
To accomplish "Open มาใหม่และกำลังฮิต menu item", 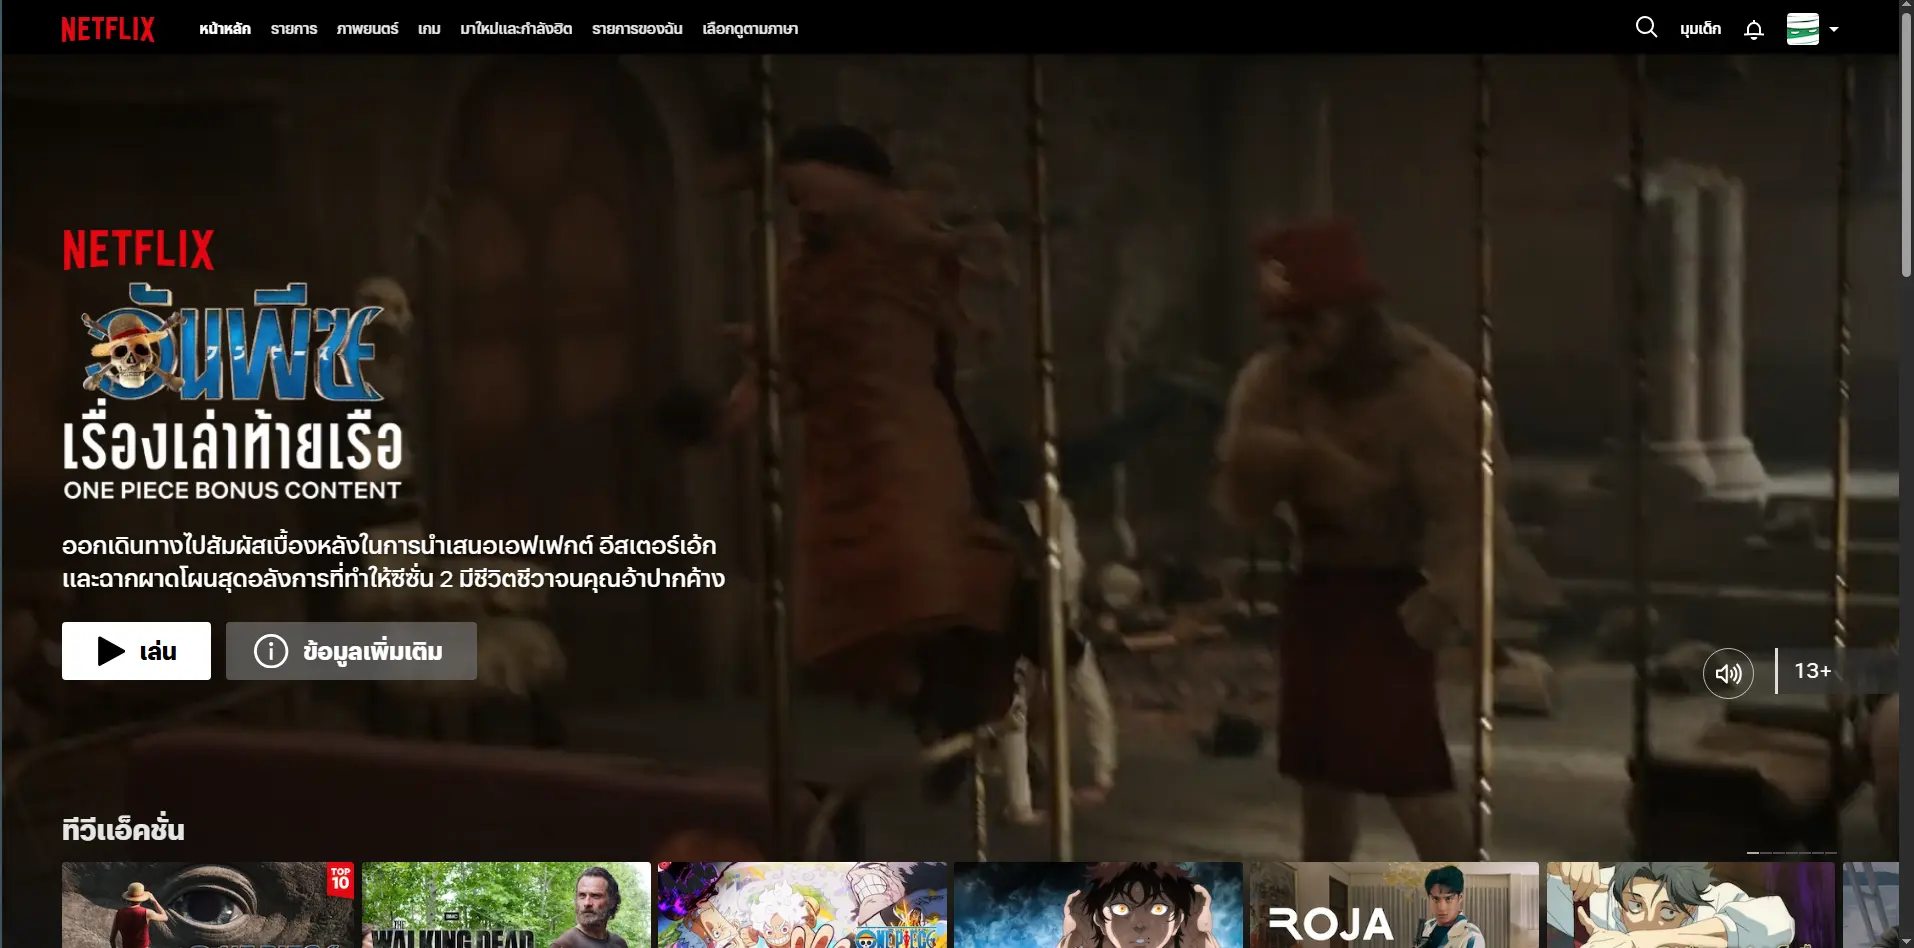I will coord(516,29).
